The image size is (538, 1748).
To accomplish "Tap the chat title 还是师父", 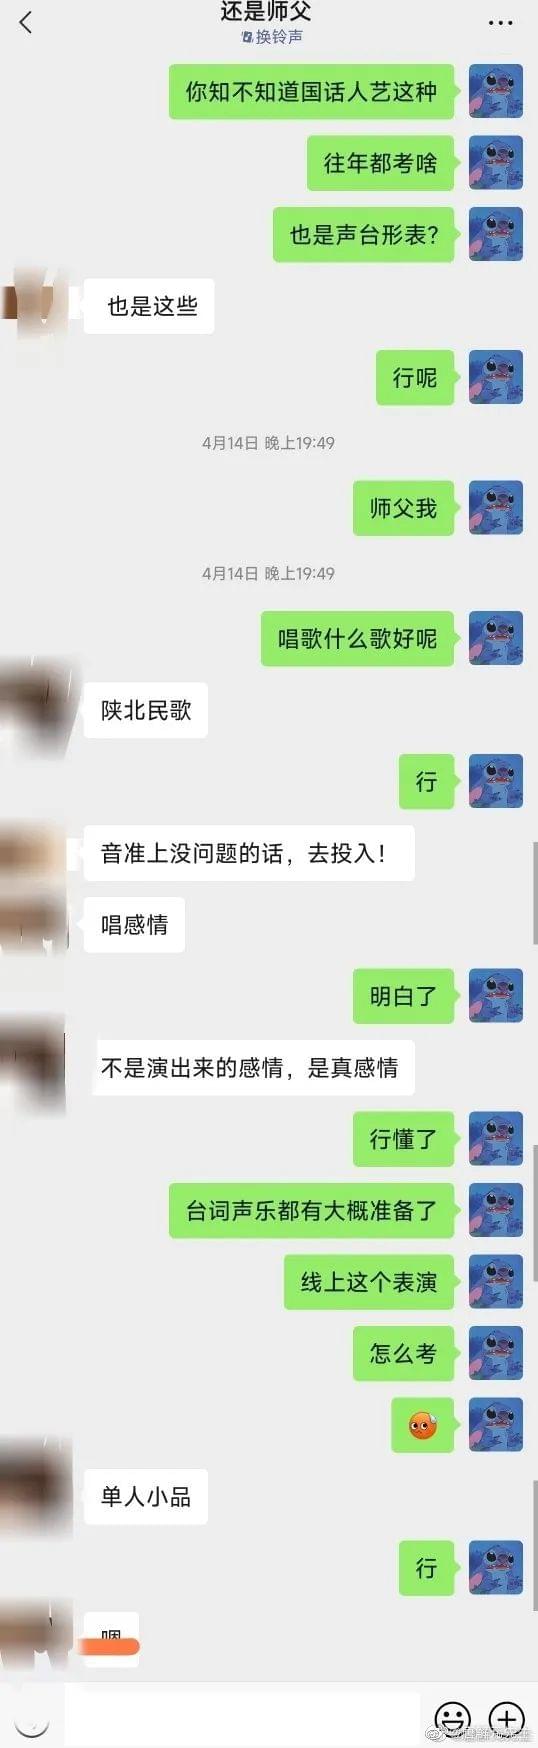I will (x=266, y=12).
